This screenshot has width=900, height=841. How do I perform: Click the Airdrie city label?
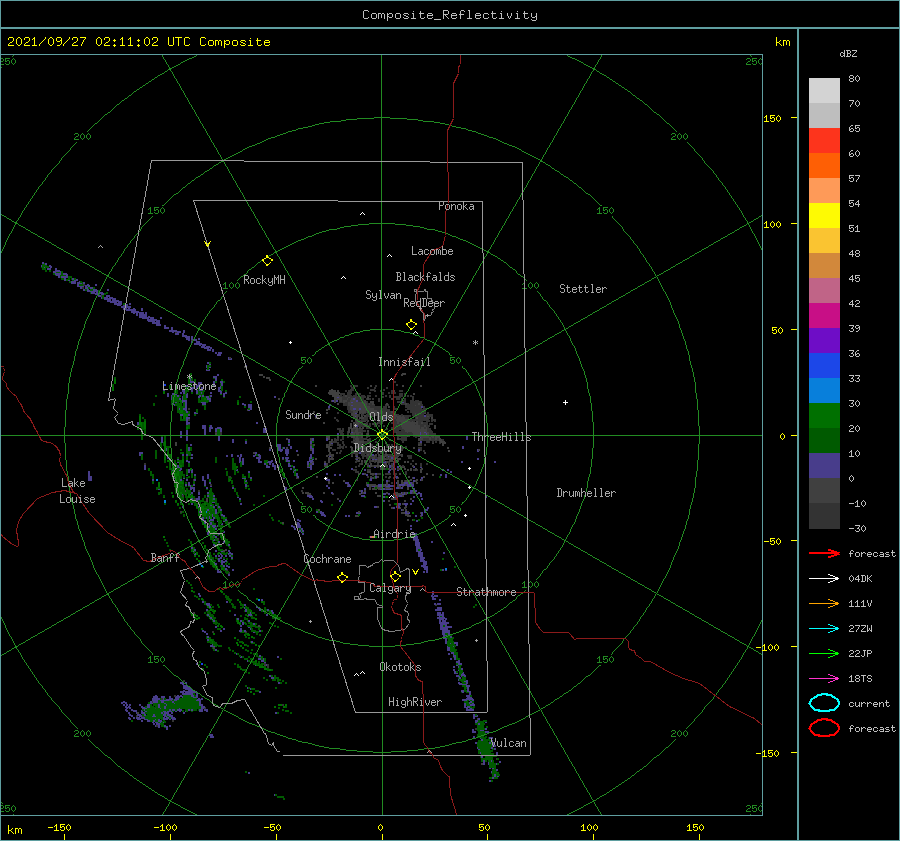coord(394,534)
